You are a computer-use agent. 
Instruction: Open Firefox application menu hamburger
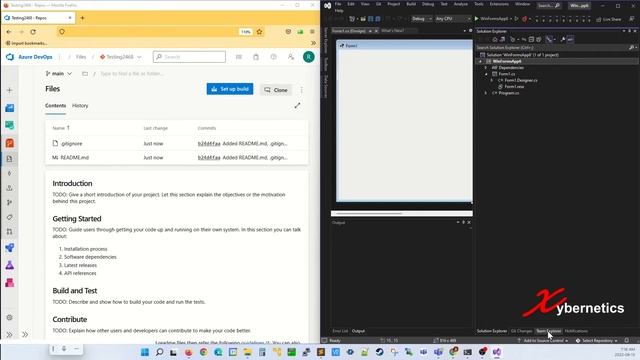(x=312, y=32)
